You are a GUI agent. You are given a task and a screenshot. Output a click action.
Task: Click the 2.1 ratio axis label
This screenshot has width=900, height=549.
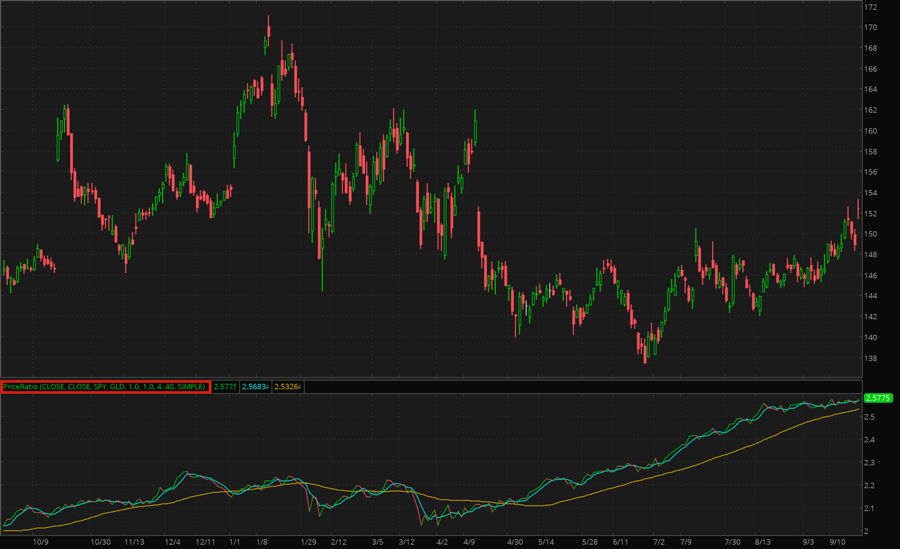871,509
